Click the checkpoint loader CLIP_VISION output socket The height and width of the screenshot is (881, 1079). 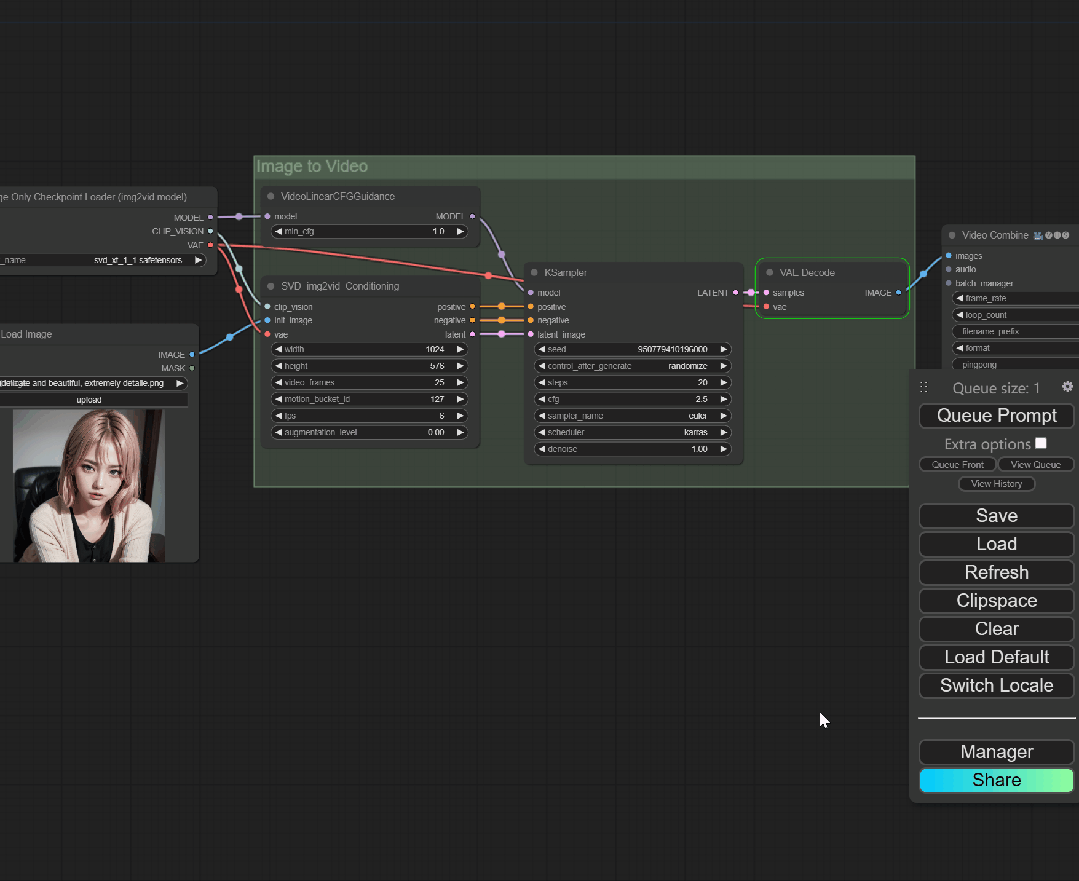coord(211,231)
